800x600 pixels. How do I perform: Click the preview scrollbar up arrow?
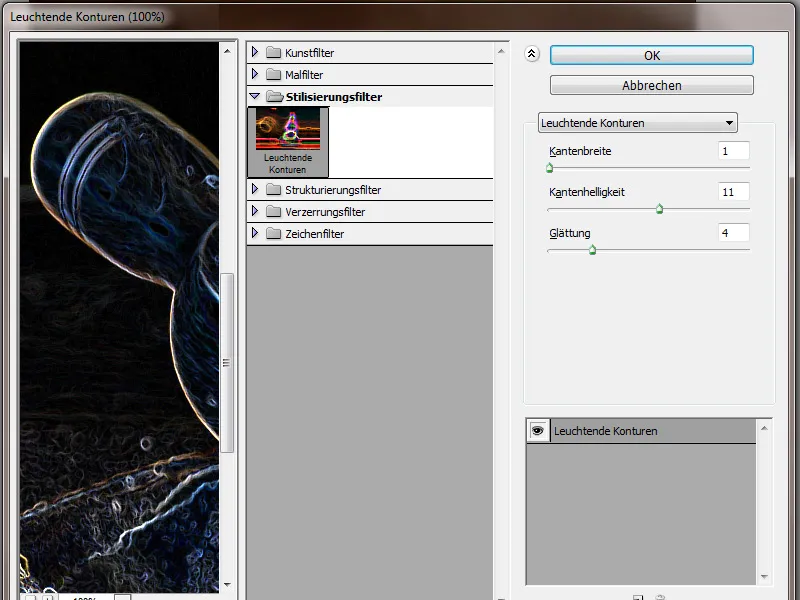[x=228, y=51]
